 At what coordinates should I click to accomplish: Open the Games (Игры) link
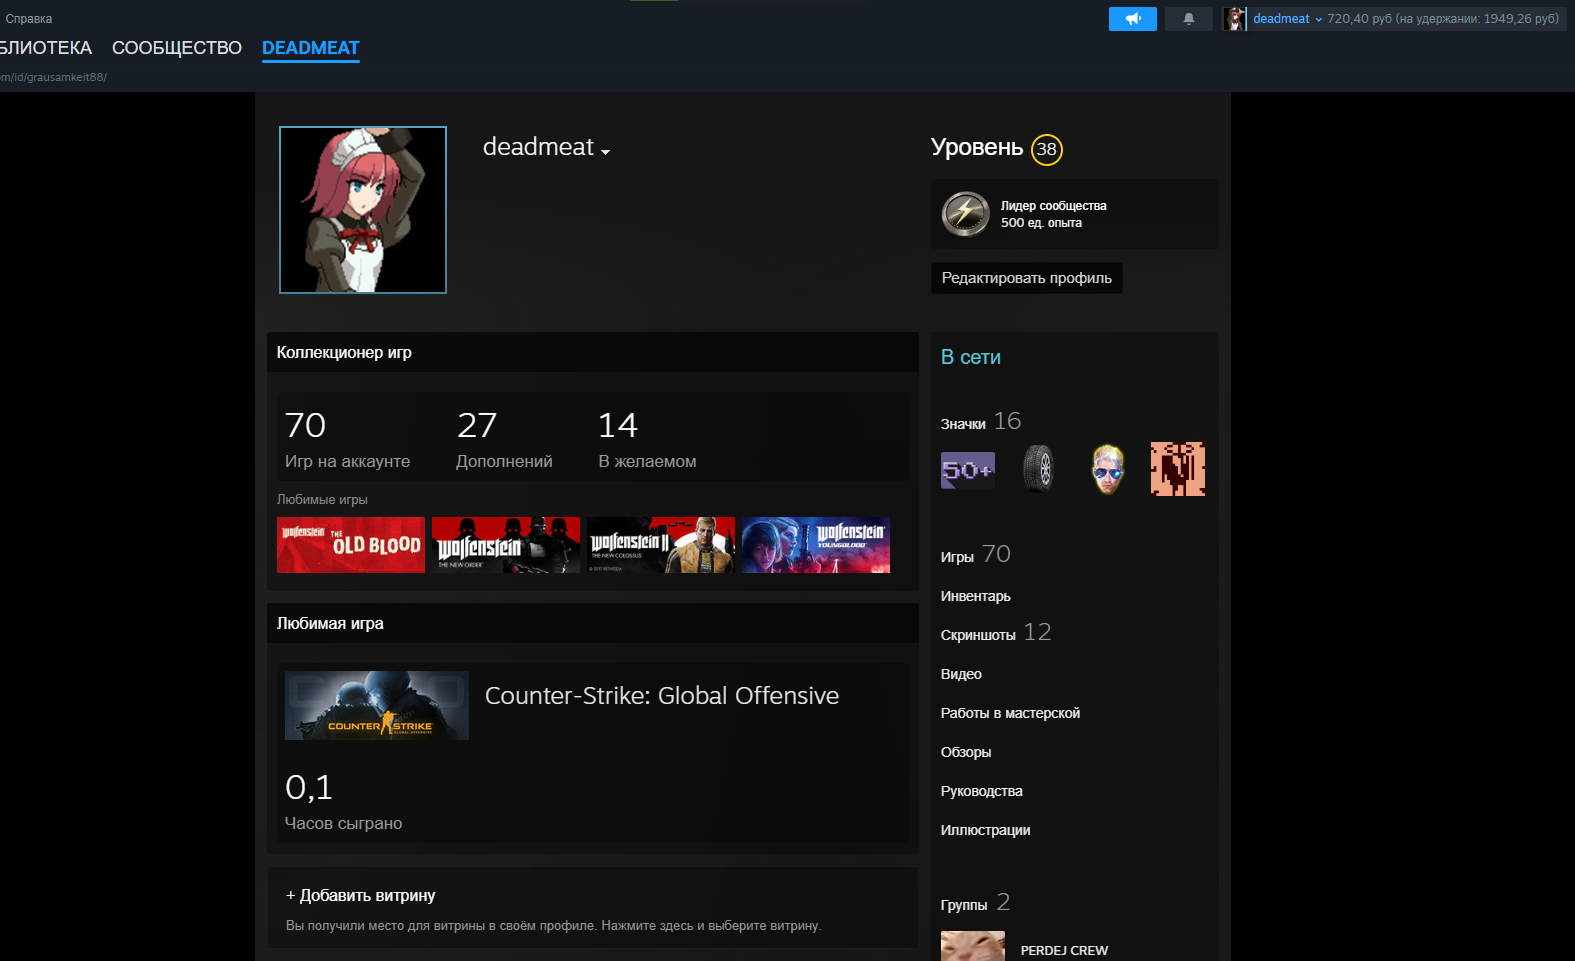[x=957, y=557]
